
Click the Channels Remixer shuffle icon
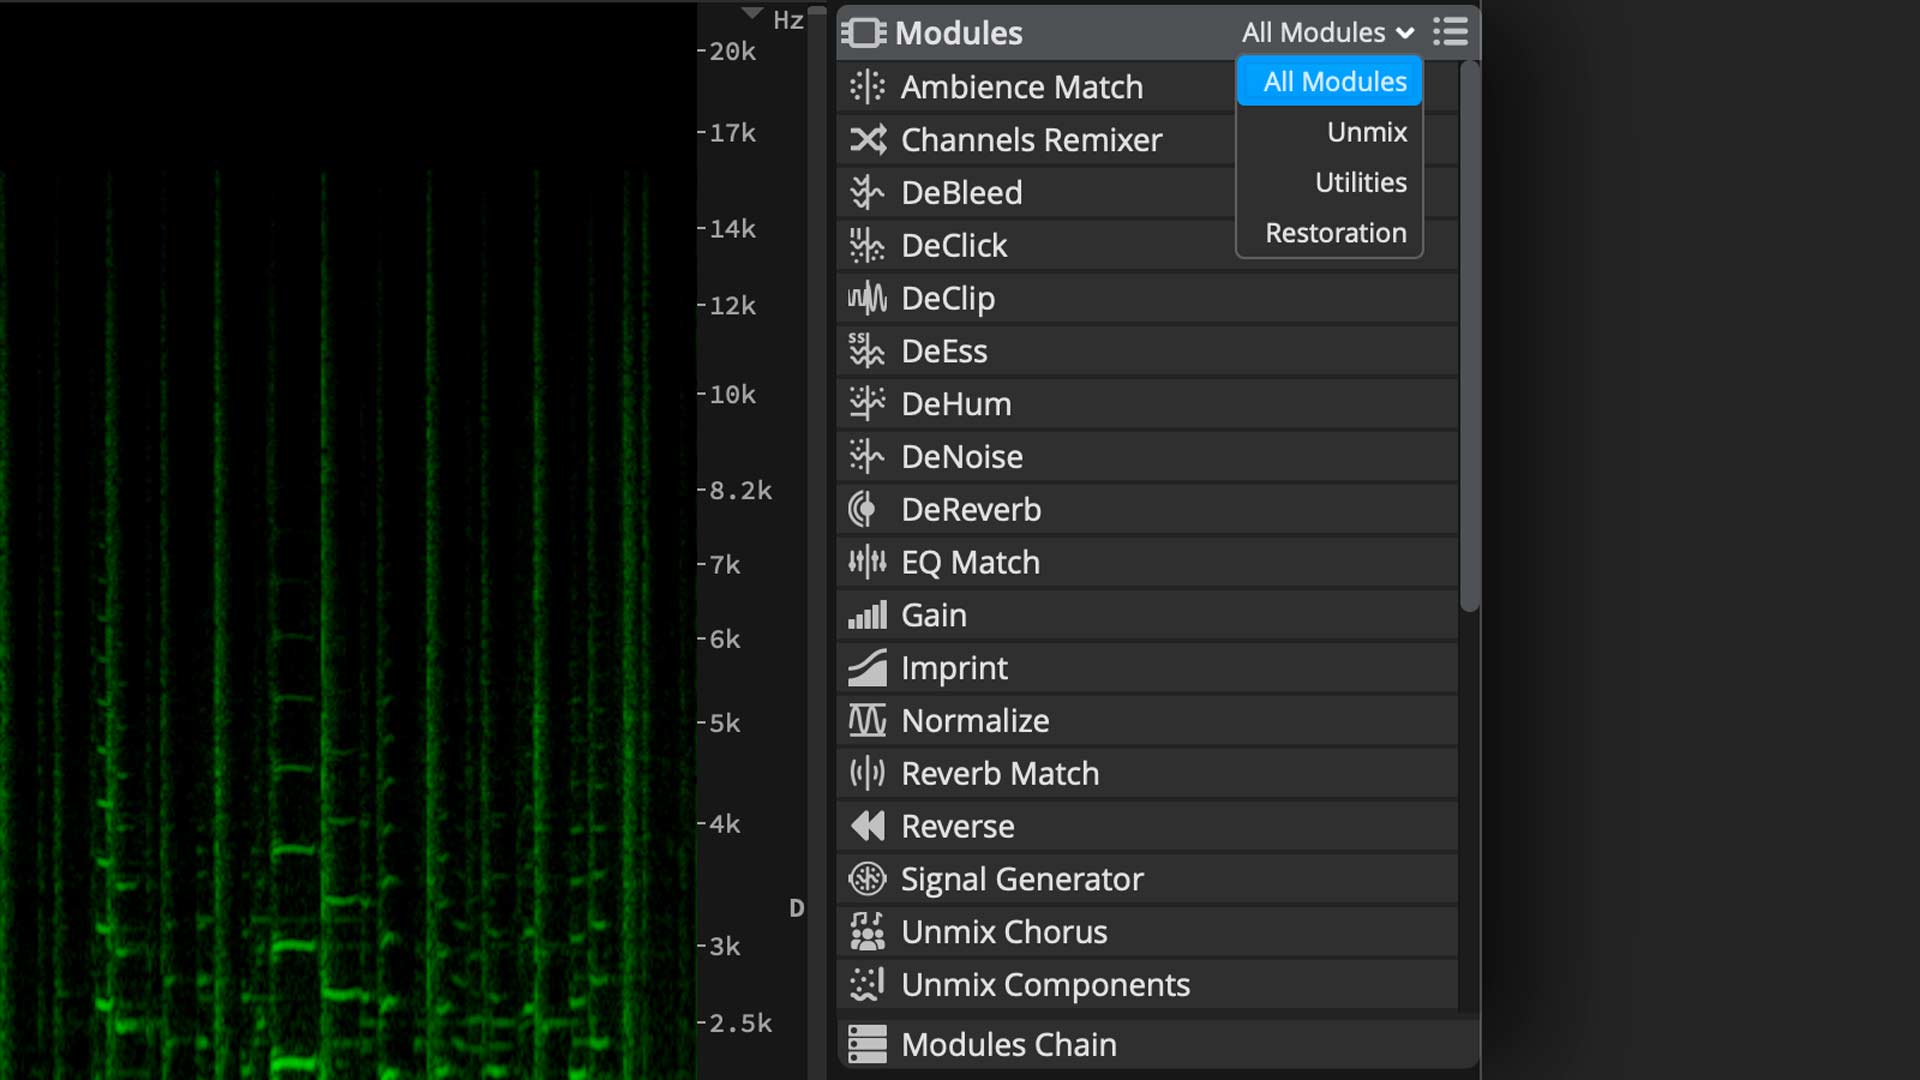pos(867,140)
